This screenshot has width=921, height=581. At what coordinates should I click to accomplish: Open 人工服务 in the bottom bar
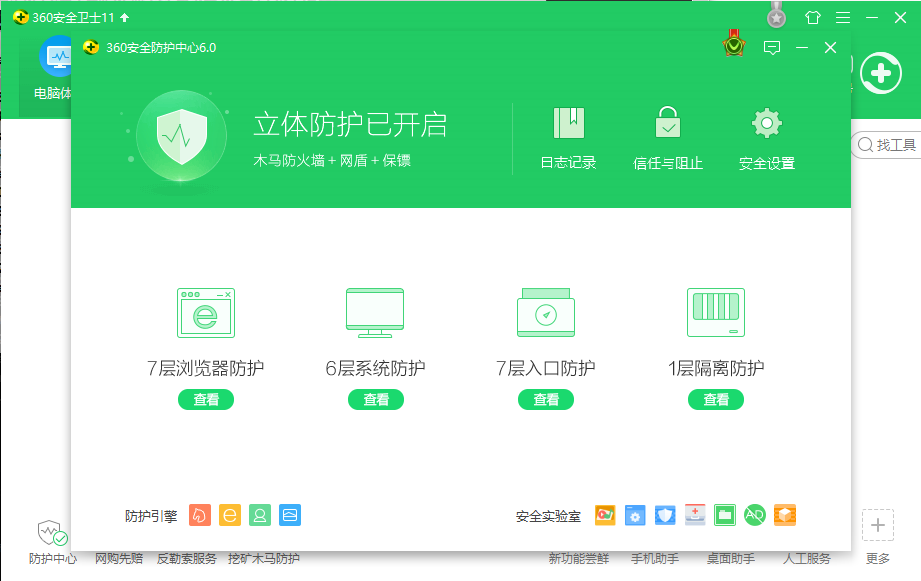807,559
